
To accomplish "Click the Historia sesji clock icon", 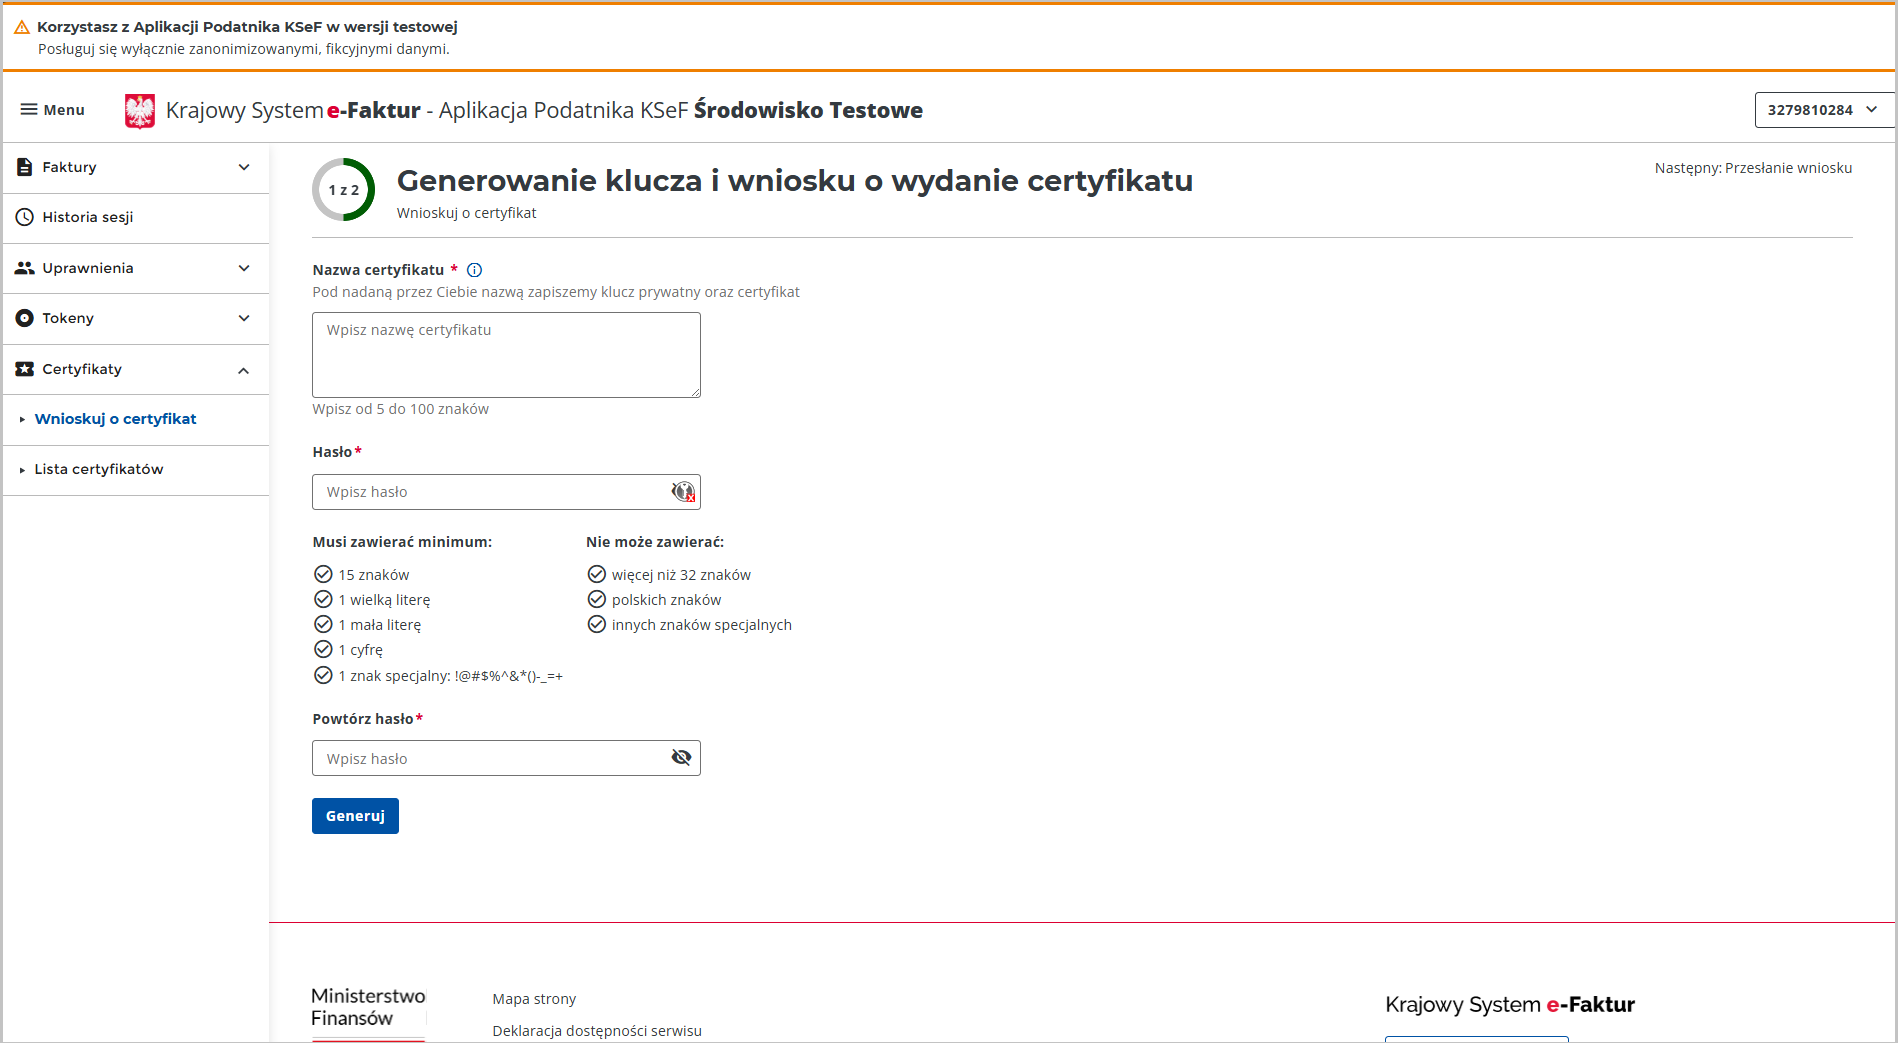I will [x=25, y=217].
